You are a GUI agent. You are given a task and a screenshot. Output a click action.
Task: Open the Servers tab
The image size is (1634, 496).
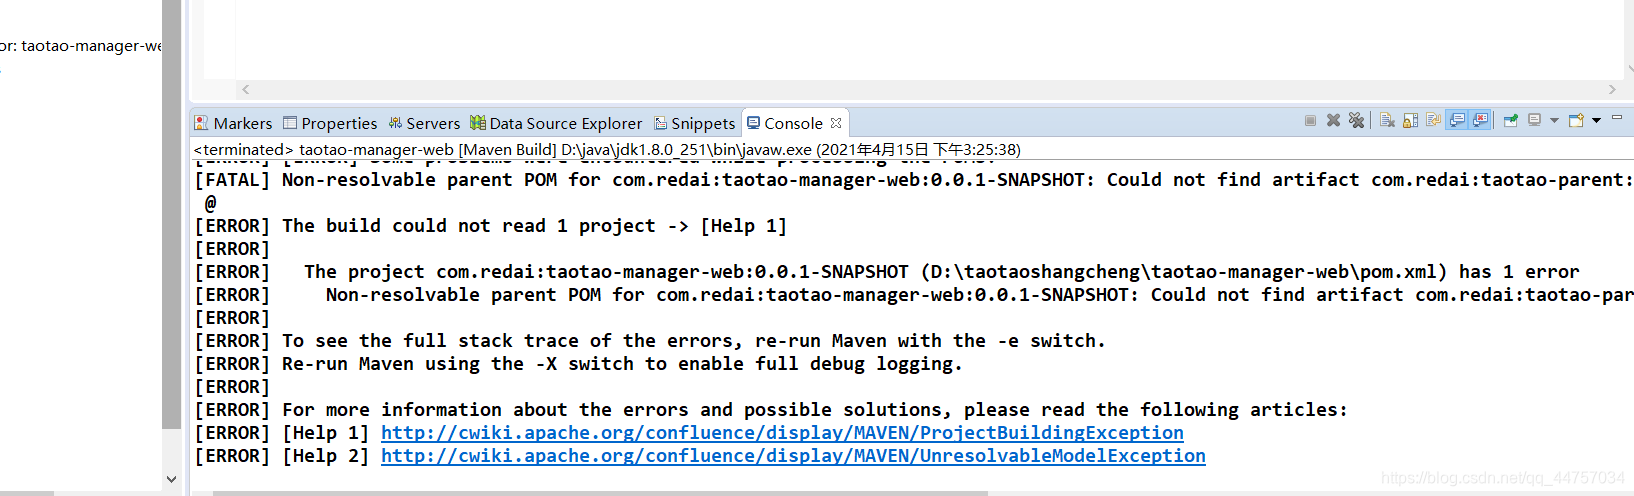pyautogui.click(x=424, y=123)
